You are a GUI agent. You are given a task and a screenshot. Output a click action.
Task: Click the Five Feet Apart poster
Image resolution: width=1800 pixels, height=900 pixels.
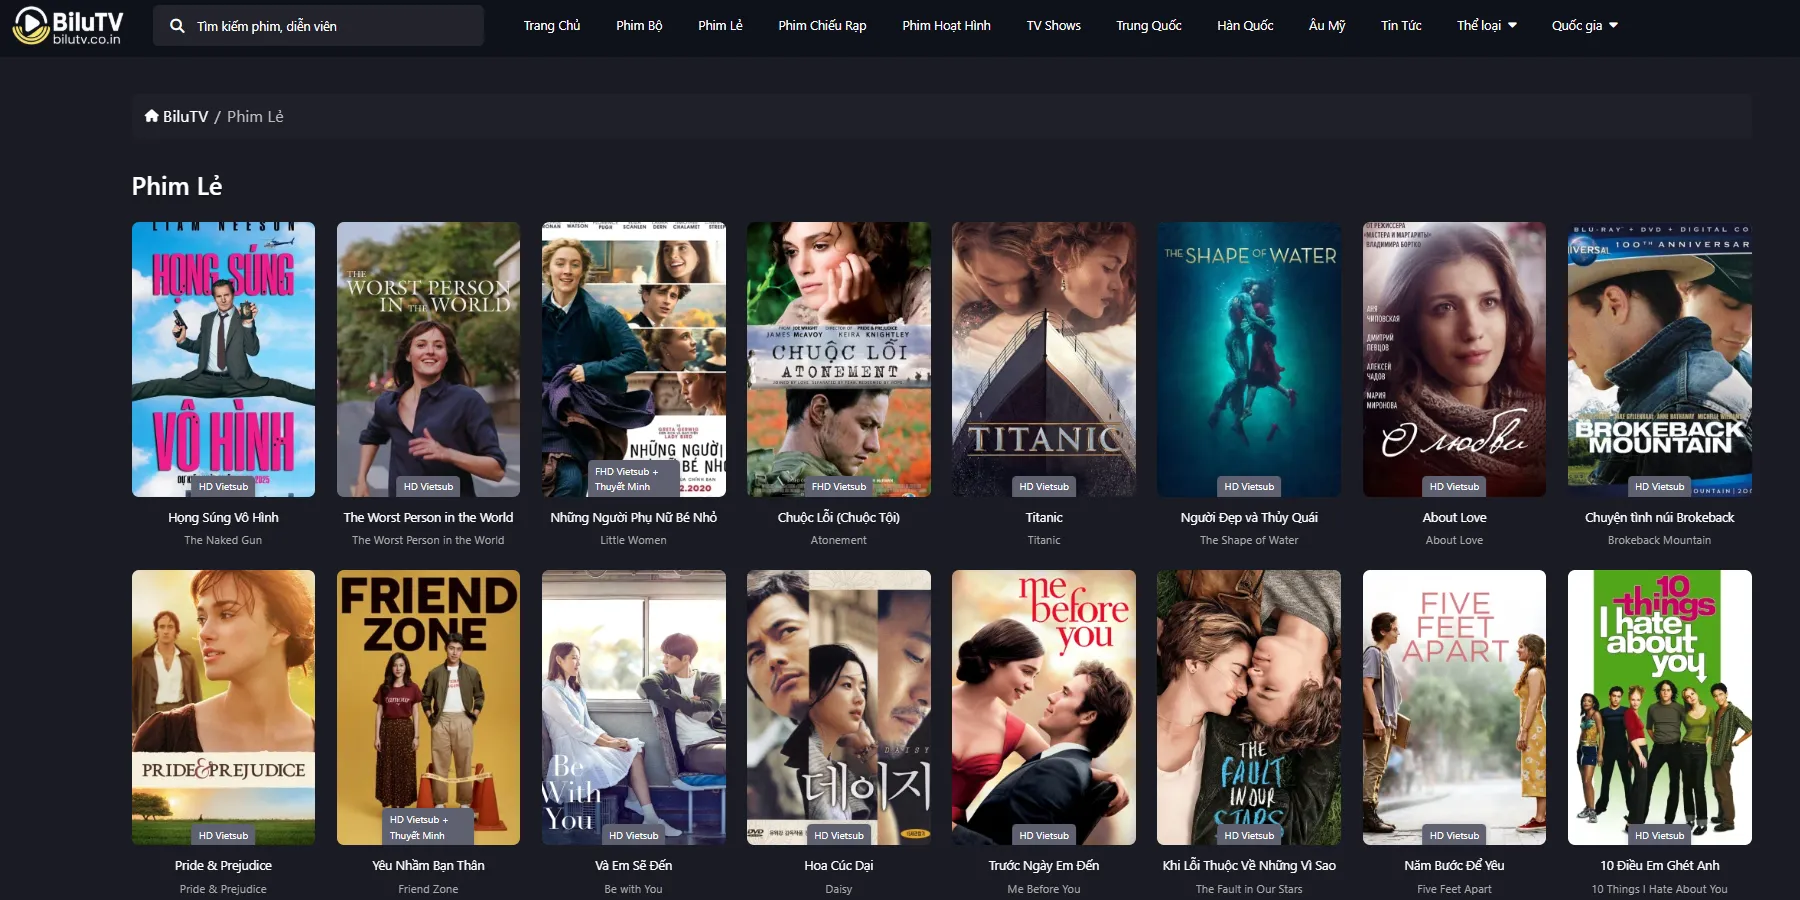point(1454,707)
